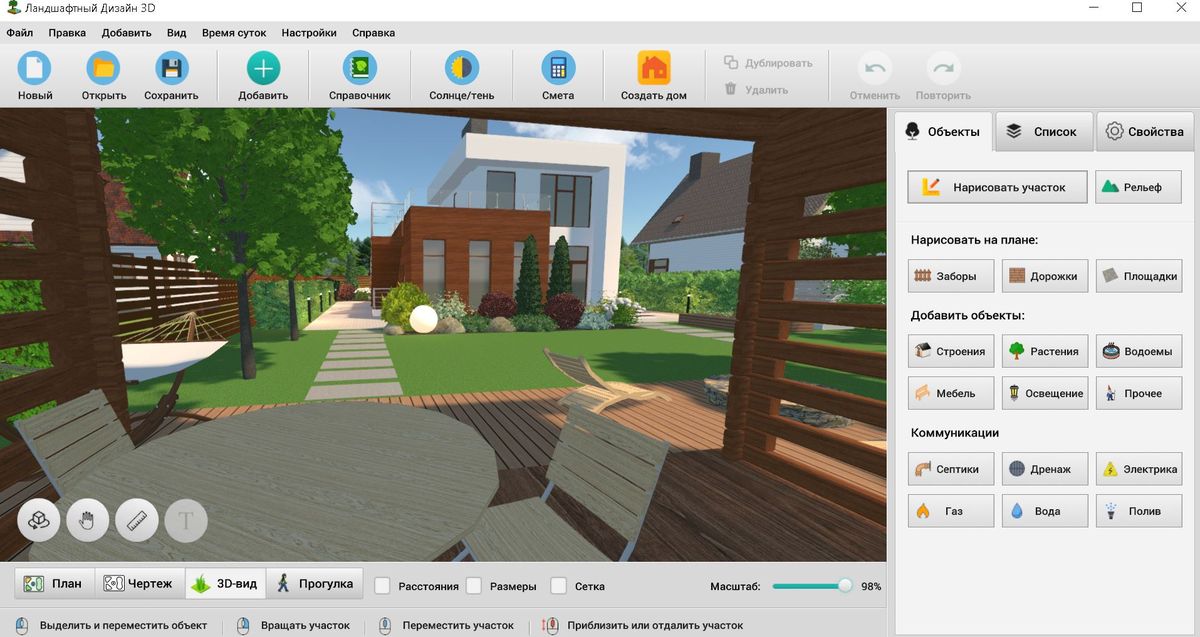The image size is (1200, 637).
Task: Open the Свойства tab
Action: [x=1146, y=131]
